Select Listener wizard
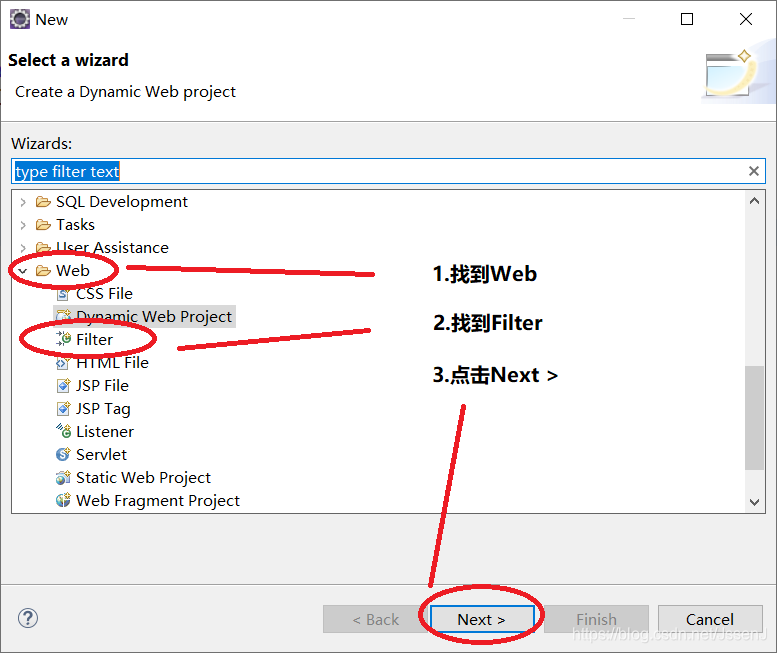 [105, 432]
